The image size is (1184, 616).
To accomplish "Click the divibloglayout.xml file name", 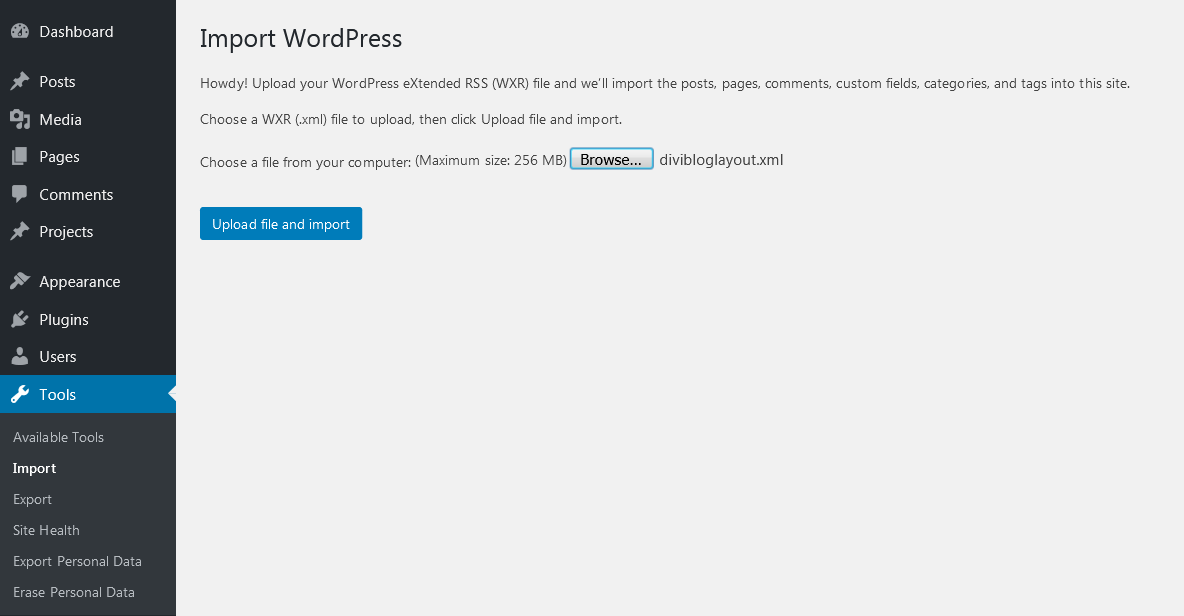I will pos(721,159).
